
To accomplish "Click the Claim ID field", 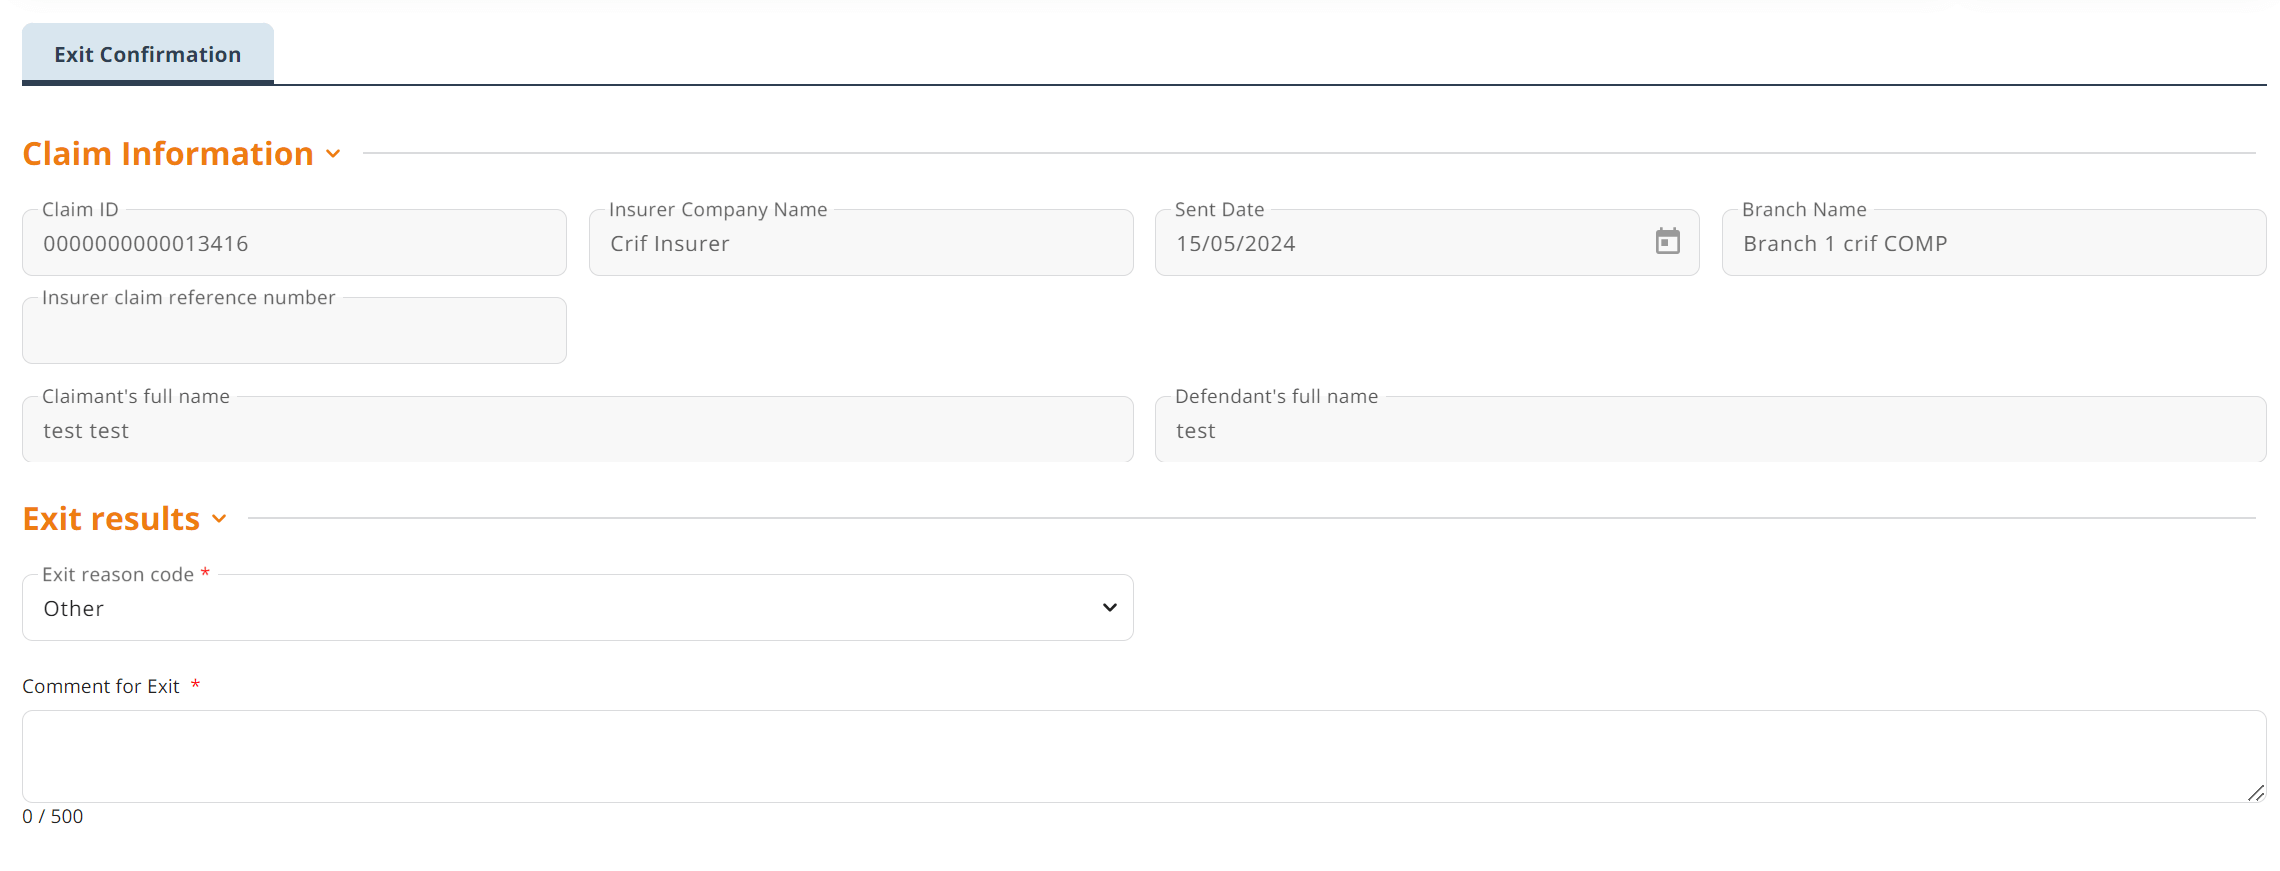I will click(x=294, y=242).
